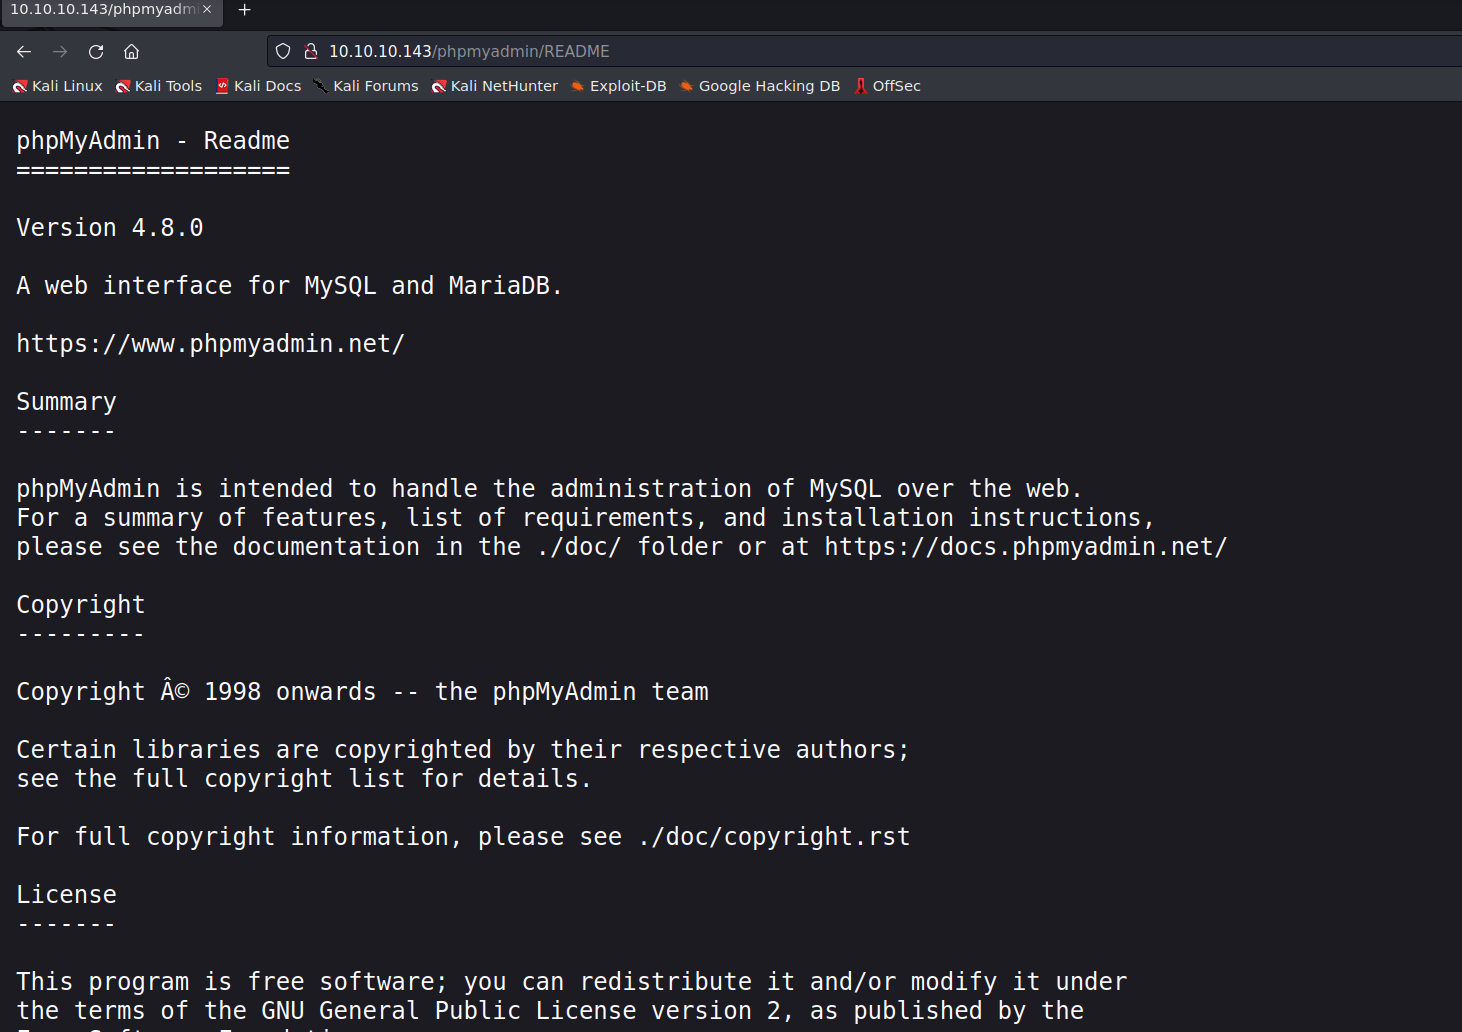Open Google Hacking DB bookmark

[760, 86]
